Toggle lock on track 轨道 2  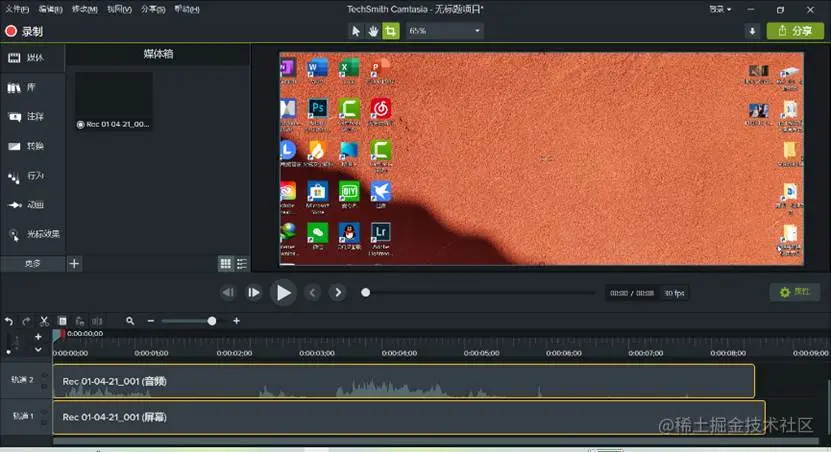click(x=45, y=386)
